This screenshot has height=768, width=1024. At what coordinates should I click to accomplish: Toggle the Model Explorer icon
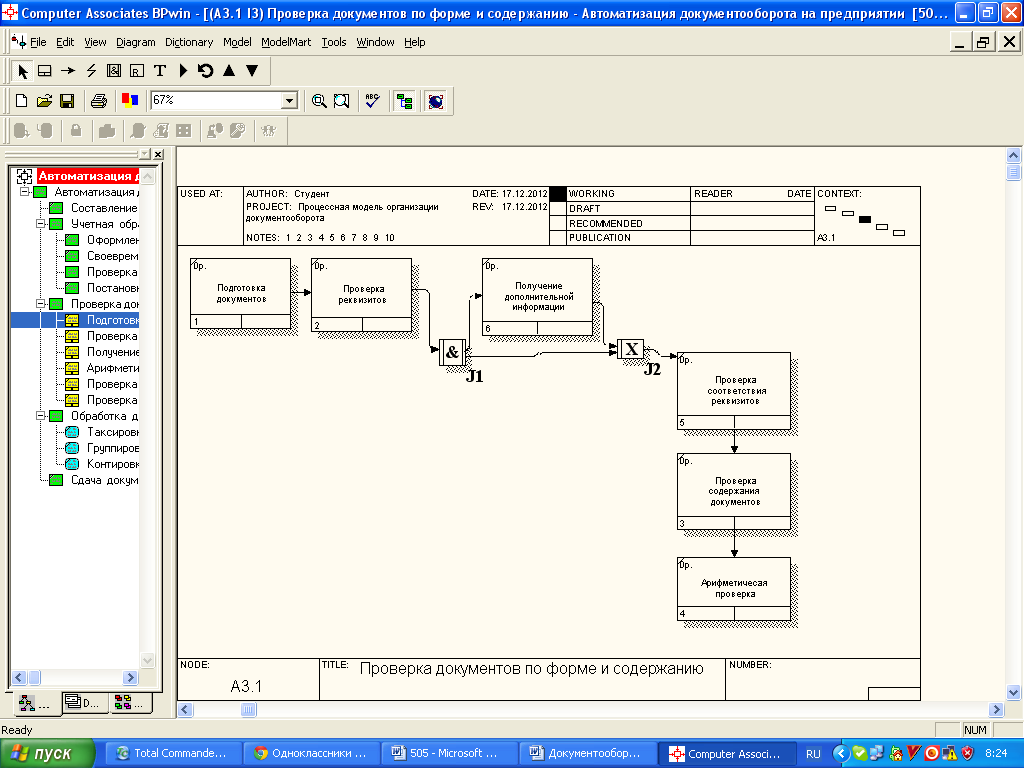[x=404, y=101]
